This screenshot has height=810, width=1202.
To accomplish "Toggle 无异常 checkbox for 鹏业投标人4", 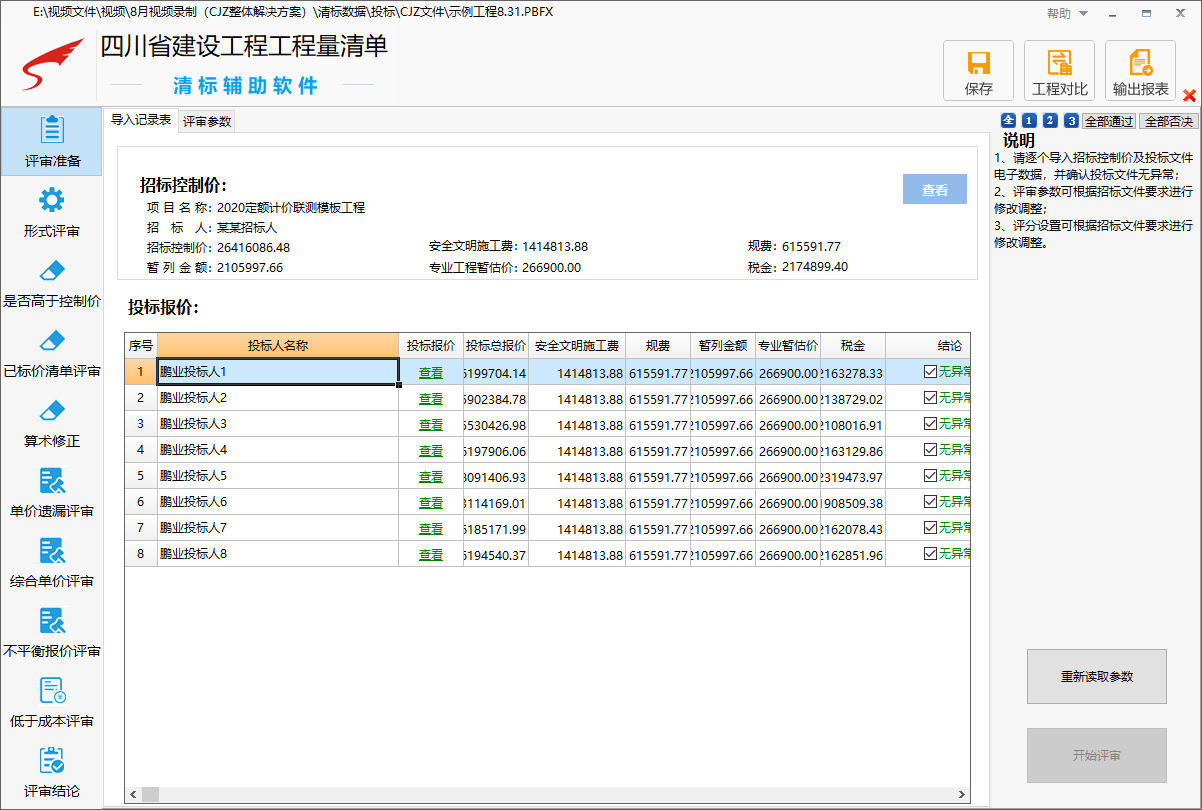I will 931,450.
